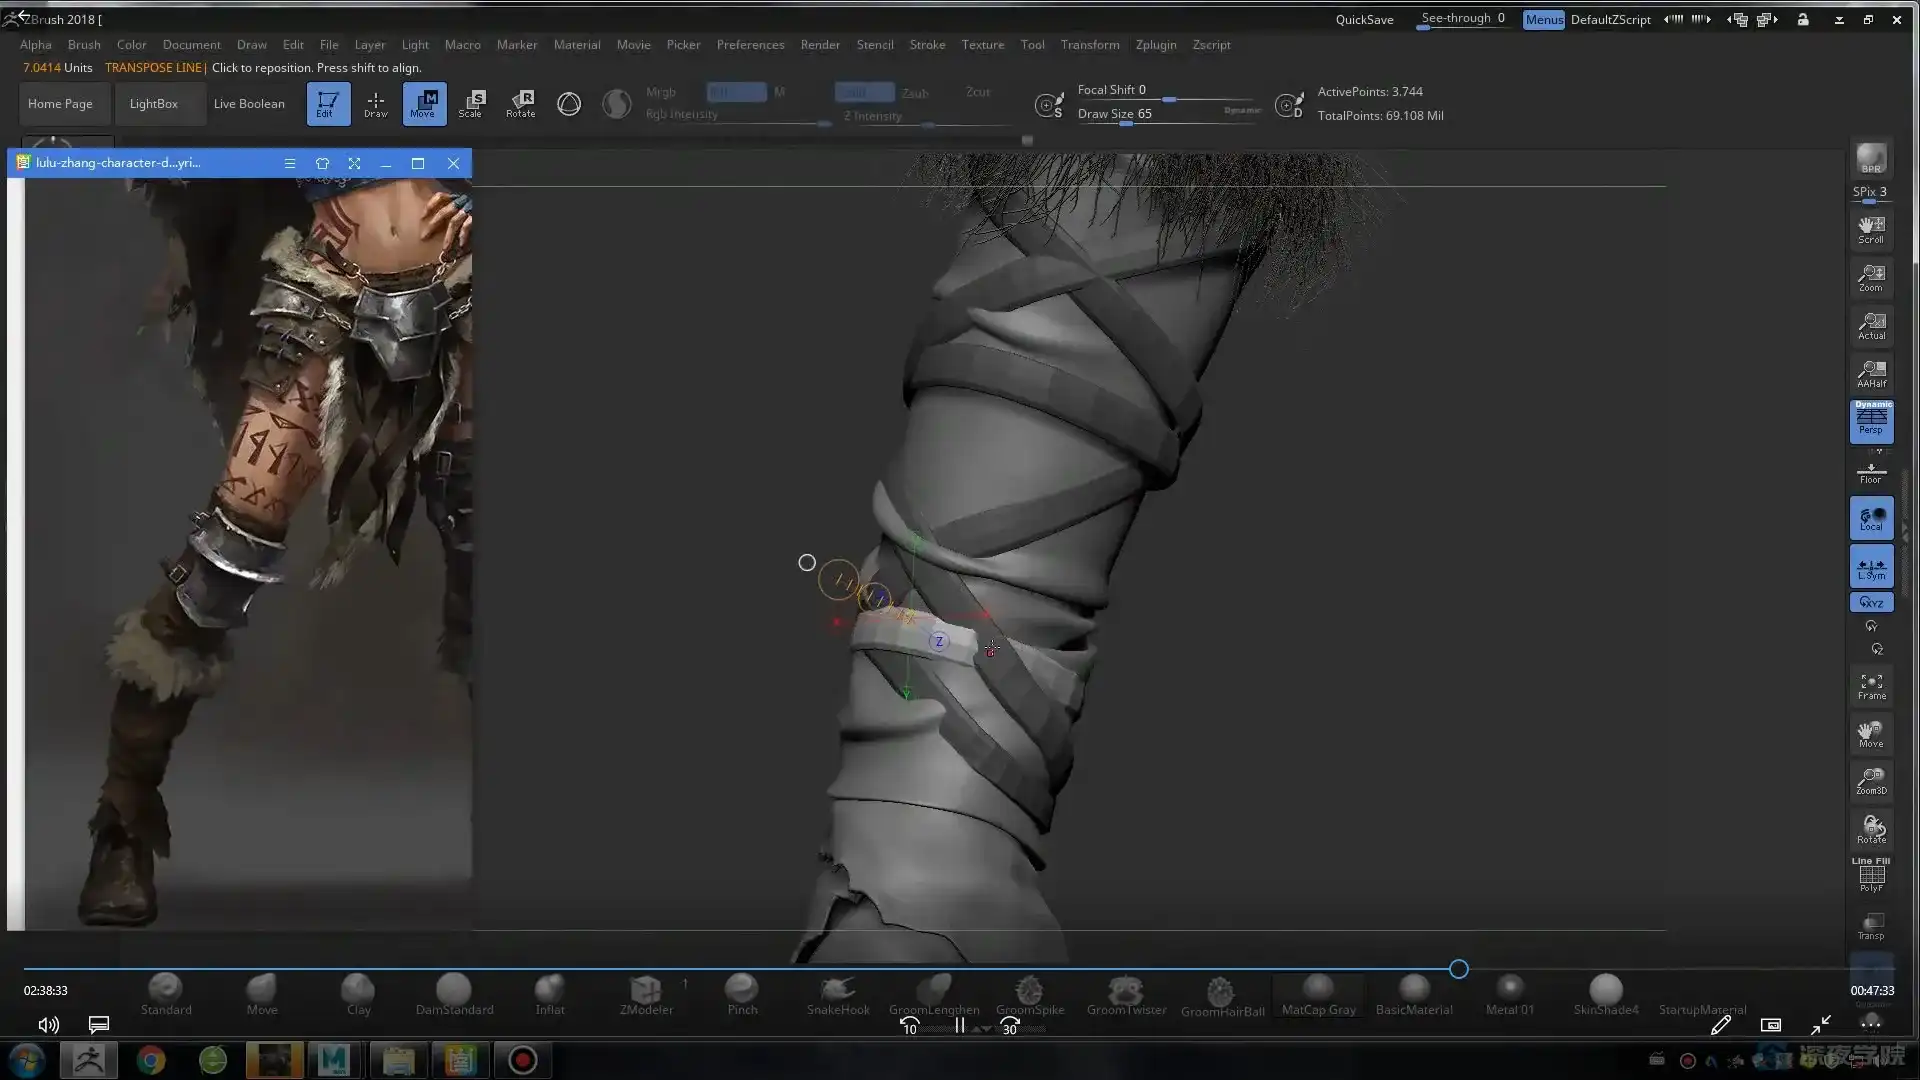Toggle Local transformations button
This screenshot has height=1080, width=1920.
[1871, 518]
